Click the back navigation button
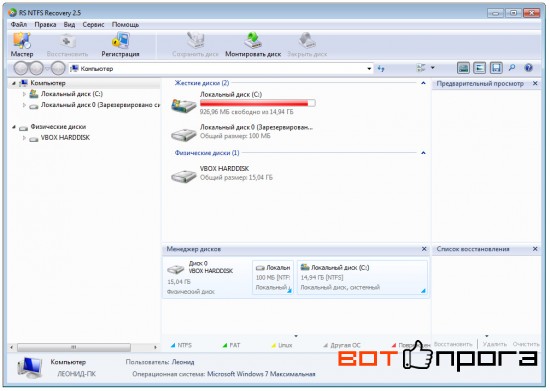The height and width of the screenshot is (391, 550). [x=21, y=68]
